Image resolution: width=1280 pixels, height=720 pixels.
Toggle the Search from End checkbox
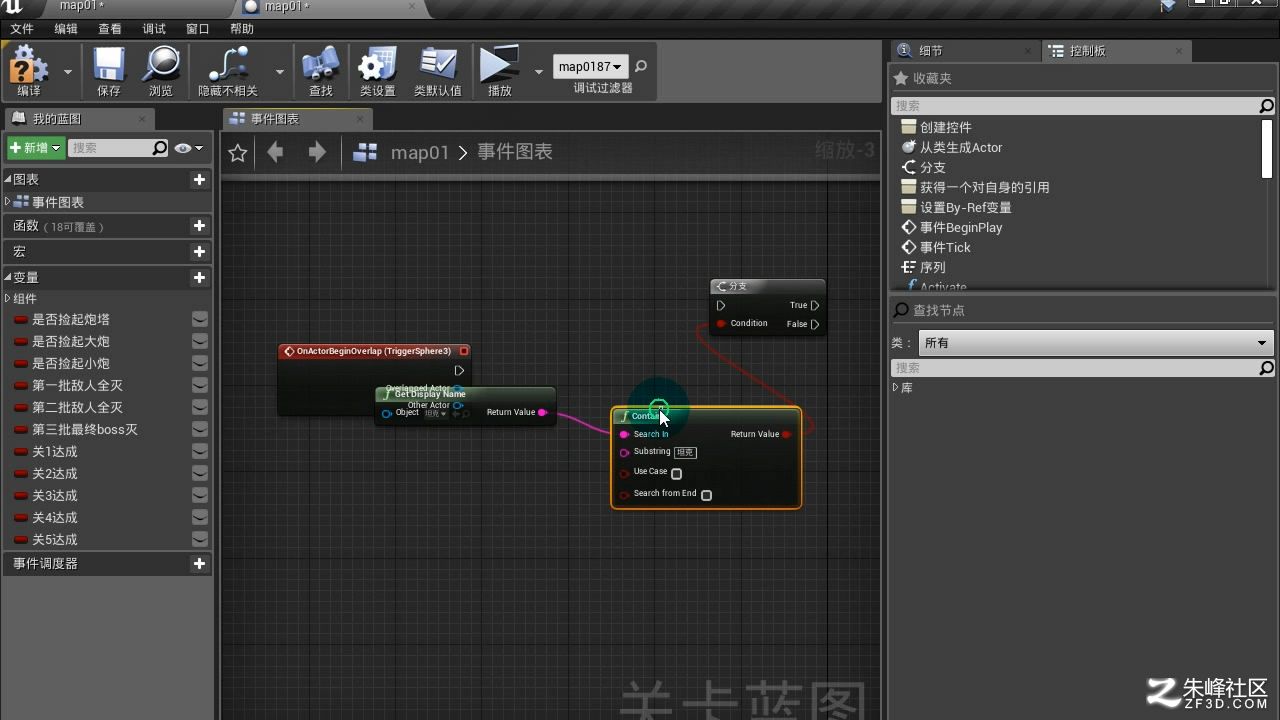point(706,495)
